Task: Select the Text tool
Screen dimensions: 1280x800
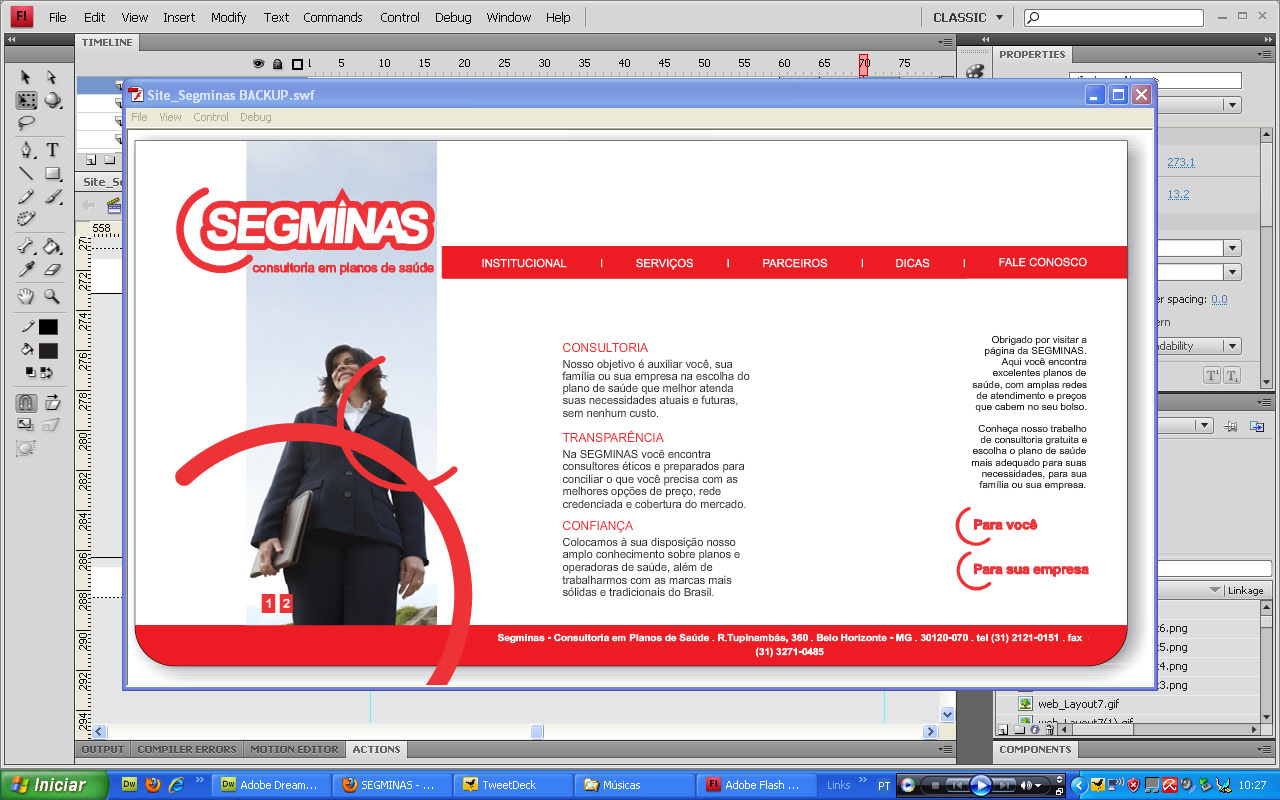Action: 52,150
